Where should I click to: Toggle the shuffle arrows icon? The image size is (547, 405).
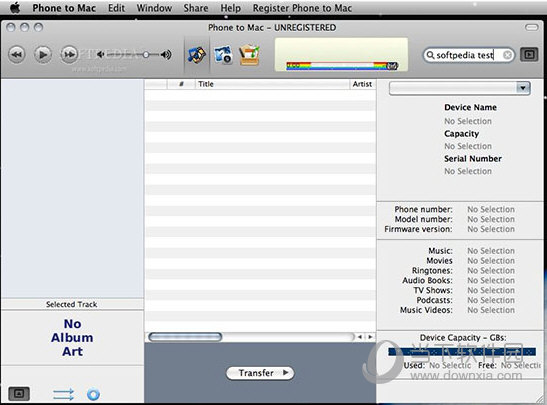(x=63, y=395)
